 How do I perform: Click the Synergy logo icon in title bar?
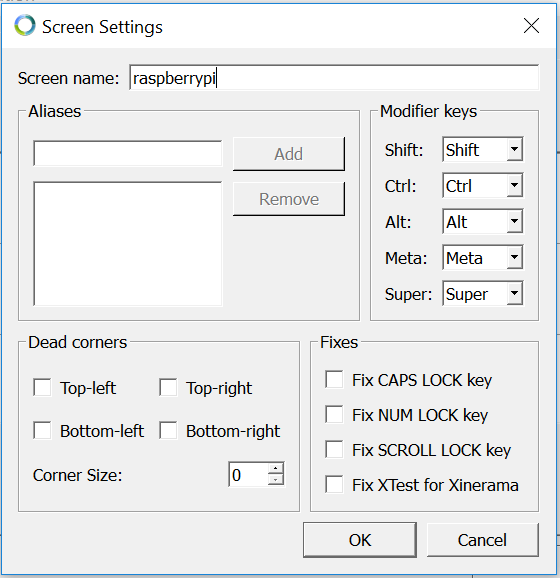25,25
